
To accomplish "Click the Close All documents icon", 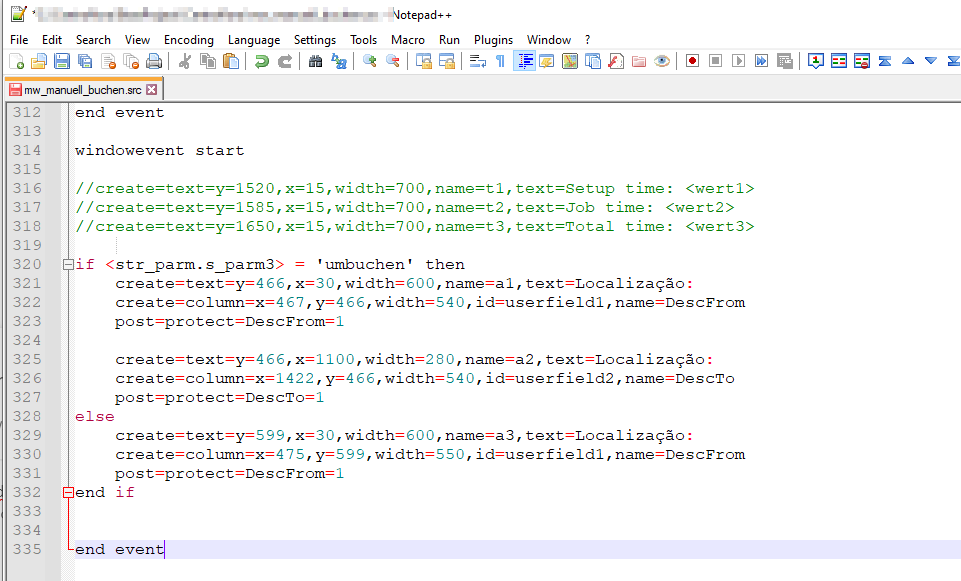I will point(131,61).
